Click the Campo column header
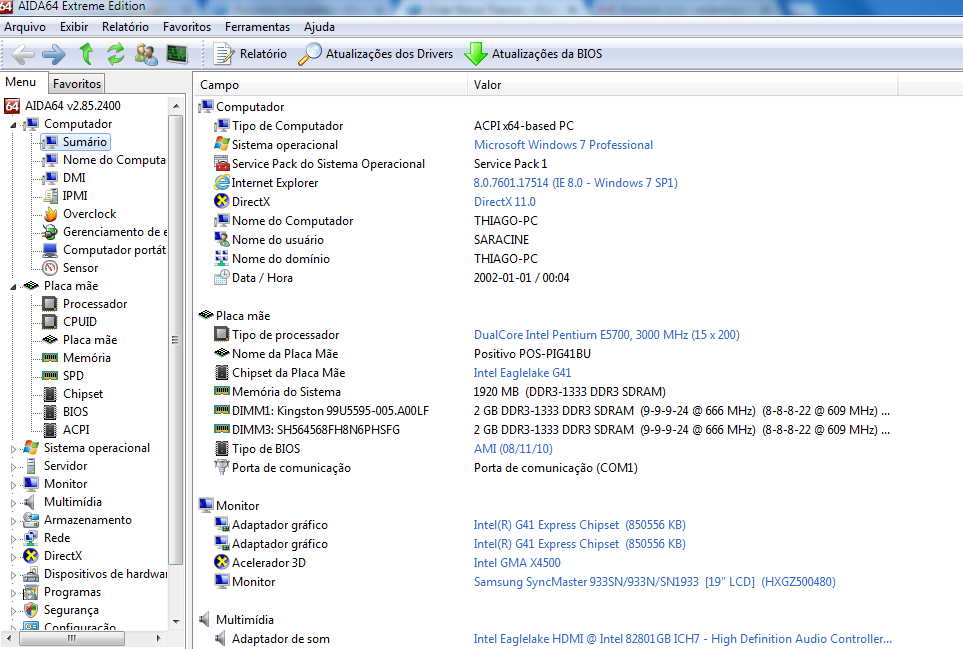This screenshot has width=963, height=649. (330, 85)
